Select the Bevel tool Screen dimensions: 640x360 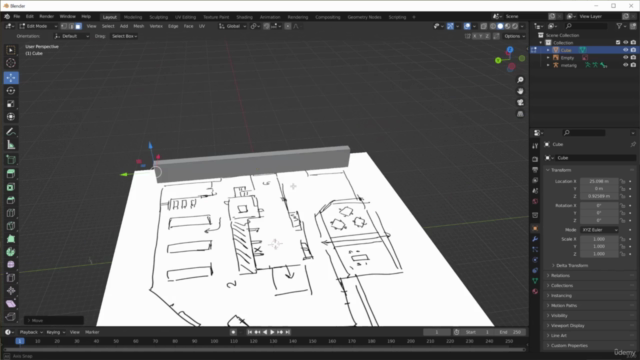coord(11,200)
